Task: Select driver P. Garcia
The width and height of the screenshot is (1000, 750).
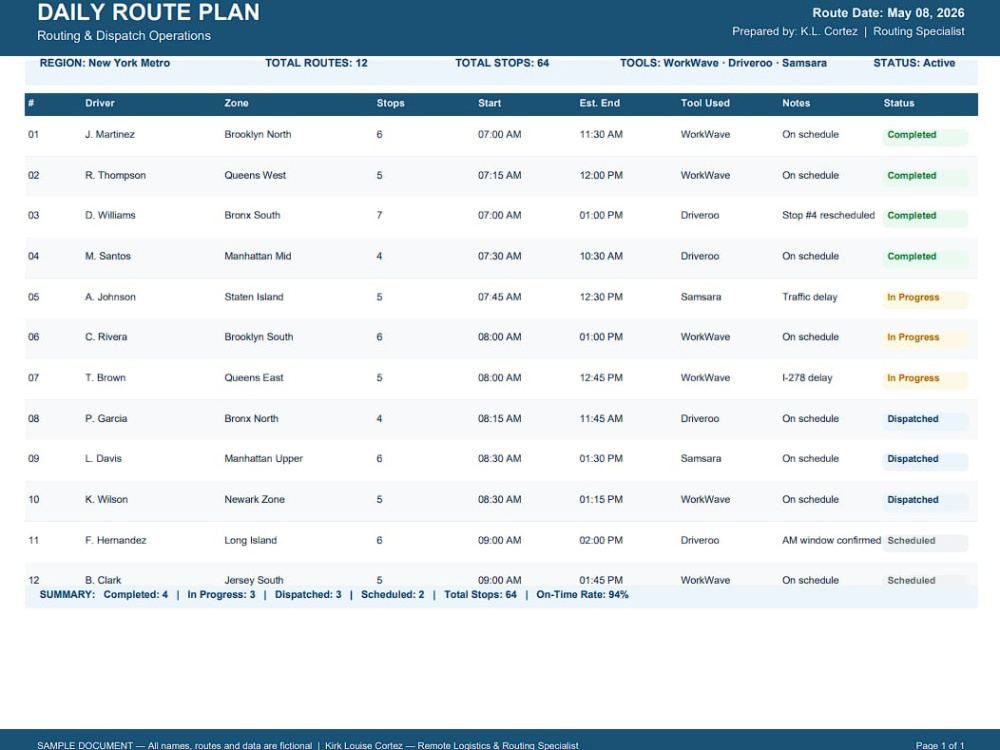Action: coord(106,419)
